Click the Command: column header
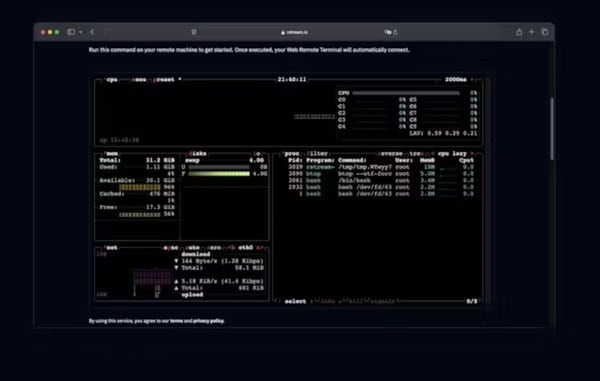This screenshot has height=381, width=600. point(352,160)
